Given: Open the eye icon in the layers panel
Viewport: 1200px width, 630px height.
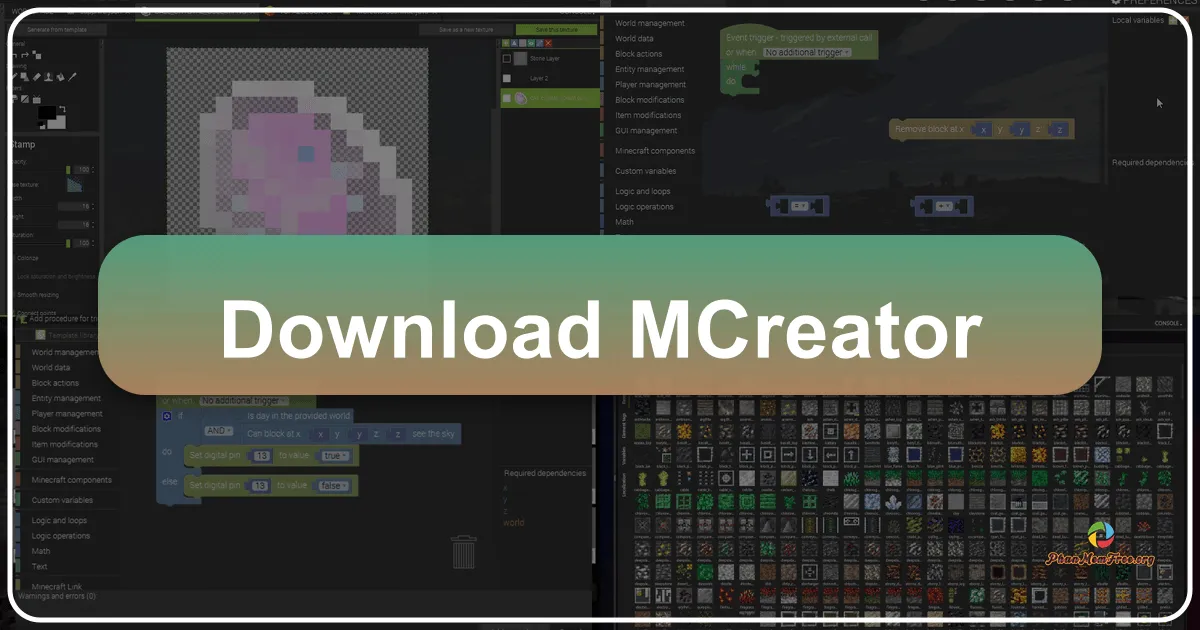Looking at the screenshot, I should (x=531, y=43).
